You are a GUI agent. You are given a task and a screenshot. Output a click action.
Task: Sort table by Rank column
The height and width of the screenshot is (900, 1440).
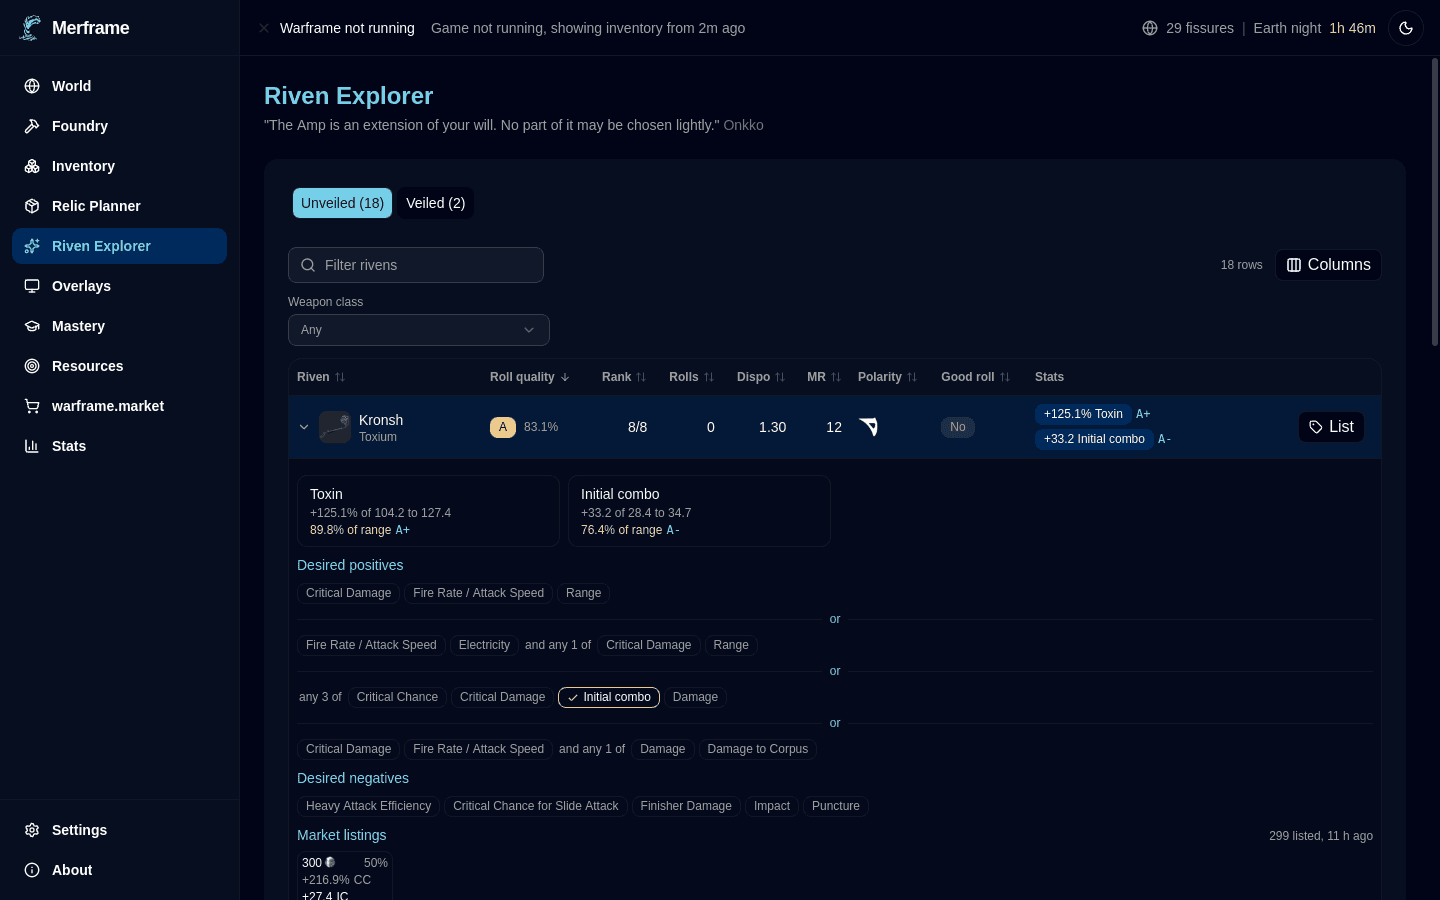point(624,377)
